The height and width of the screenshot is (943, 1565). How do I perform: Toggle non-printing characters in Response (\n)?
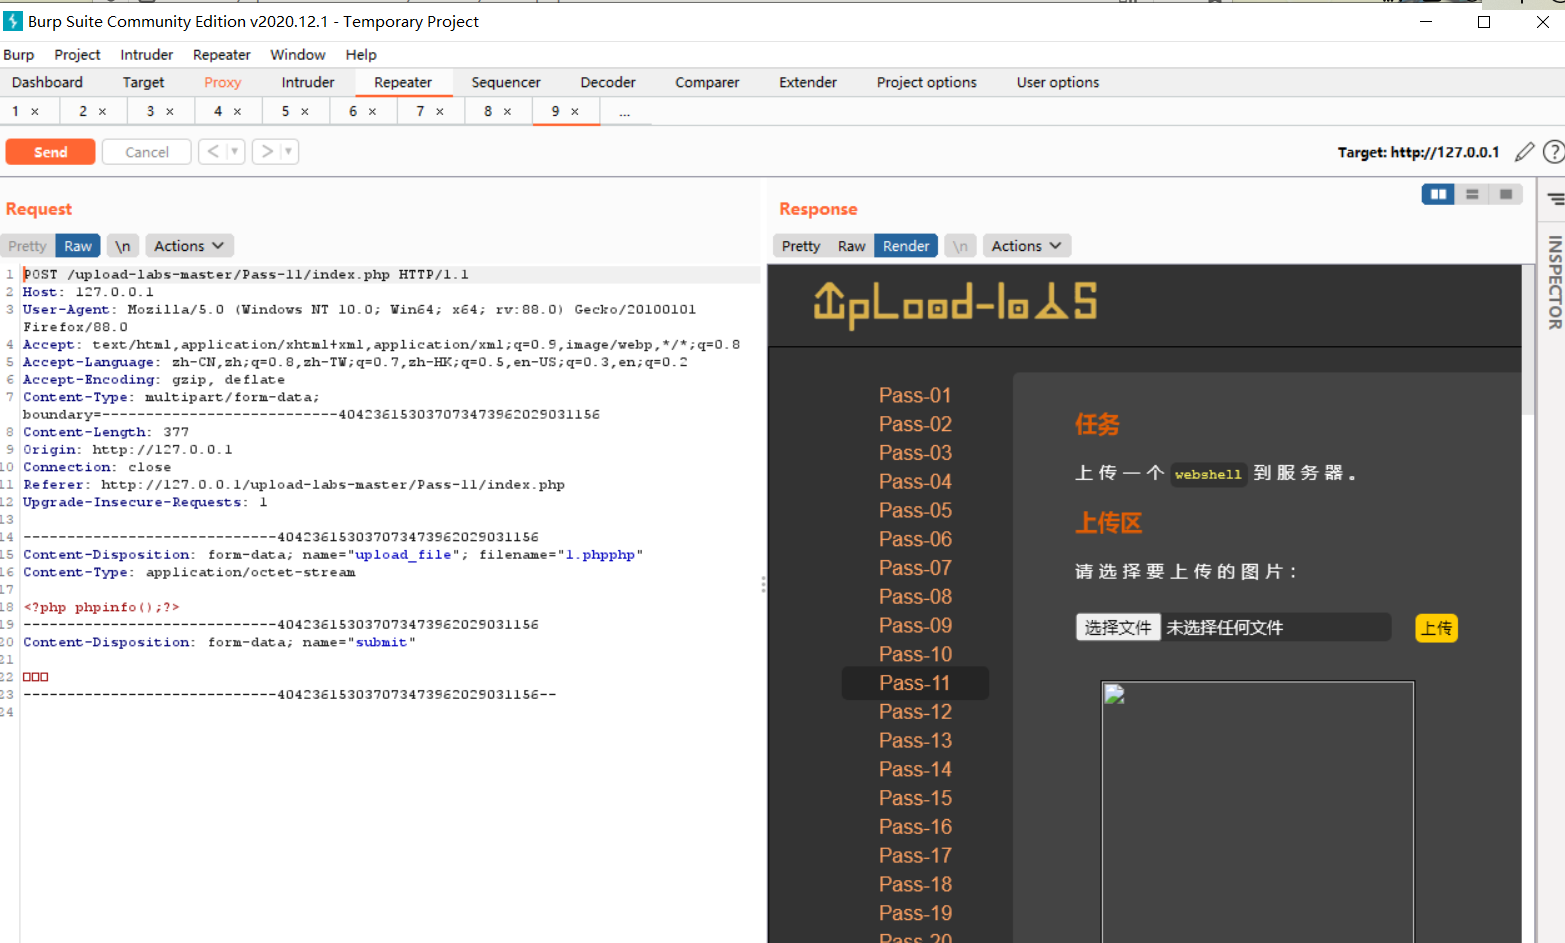click(960, 246)
